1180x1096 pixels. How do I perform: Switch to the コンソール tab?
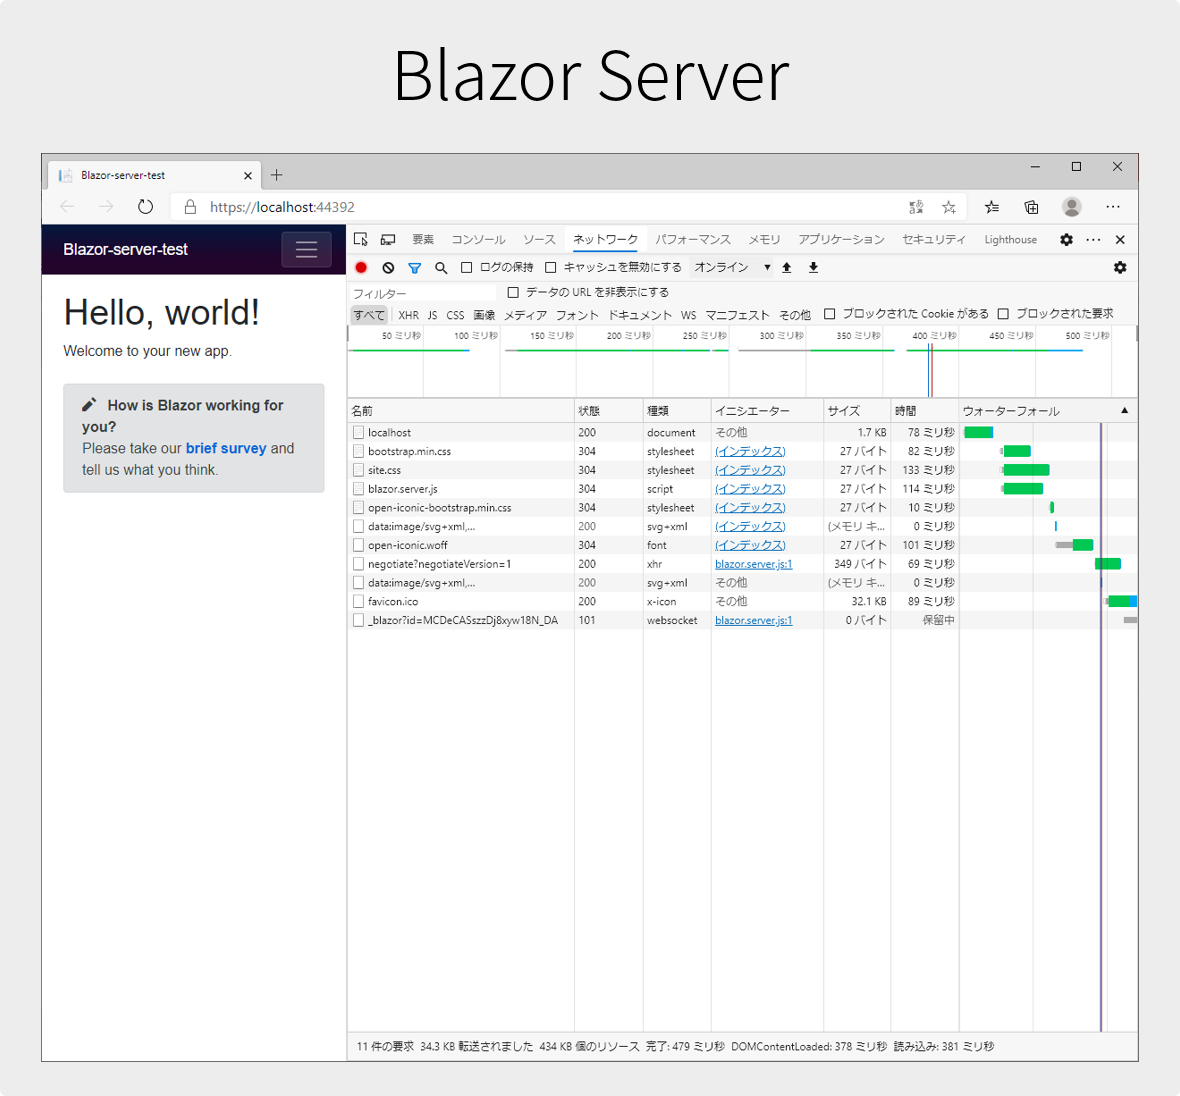coord(479,239)
